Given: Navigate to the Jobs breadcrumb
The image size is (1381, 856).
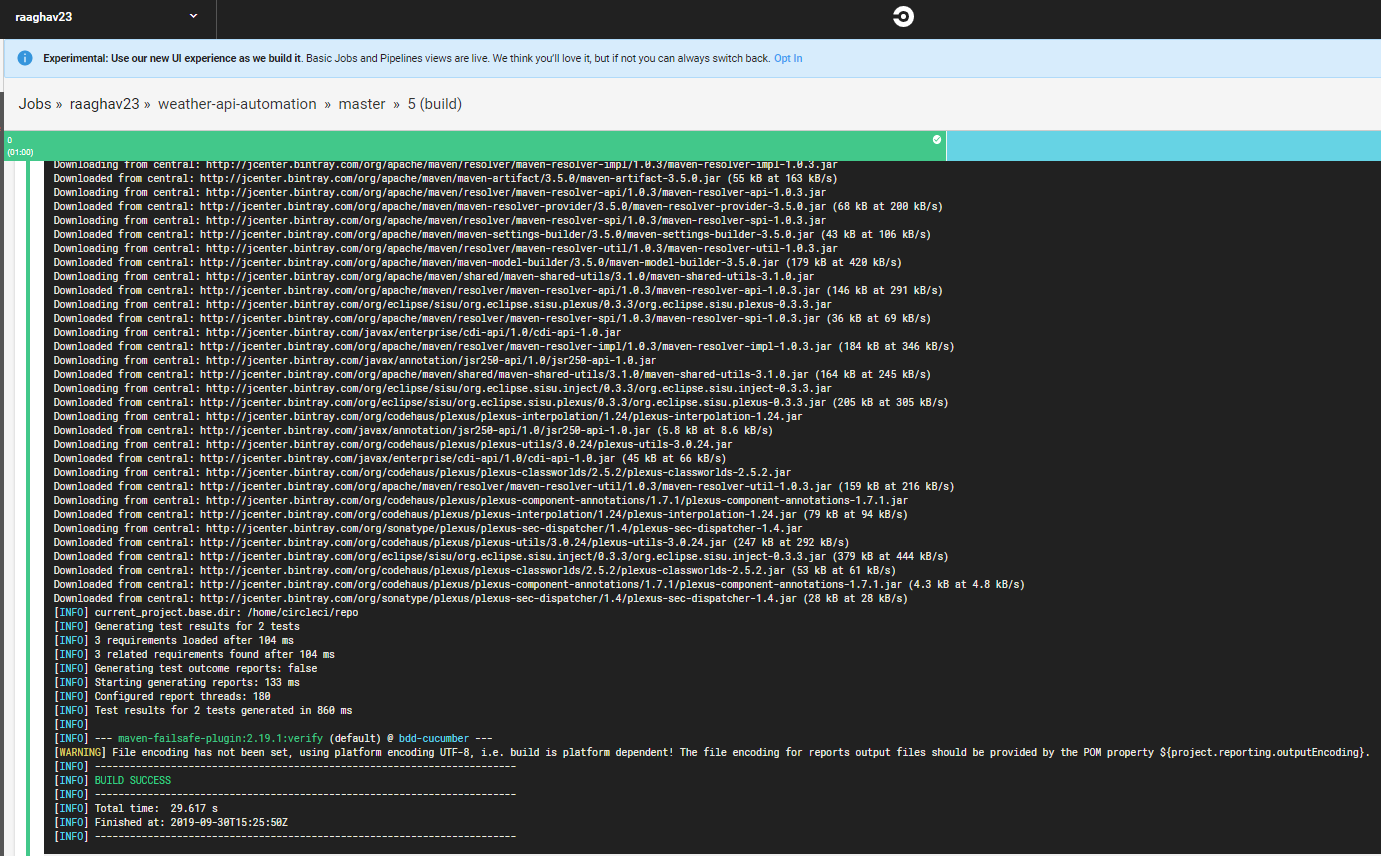Looking at the screenshot, I should [34, 103].
